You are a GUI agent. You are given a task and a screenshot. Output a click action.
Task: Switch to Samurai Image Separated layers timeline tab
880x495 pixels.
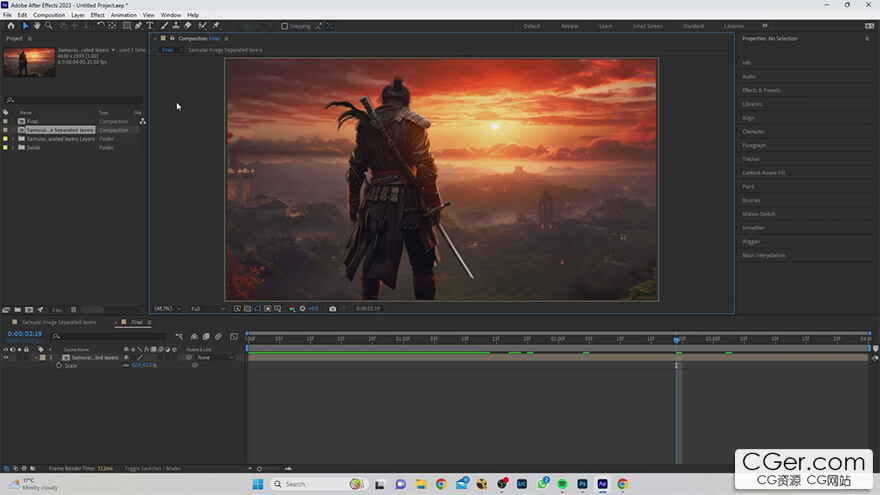(59, 323)
